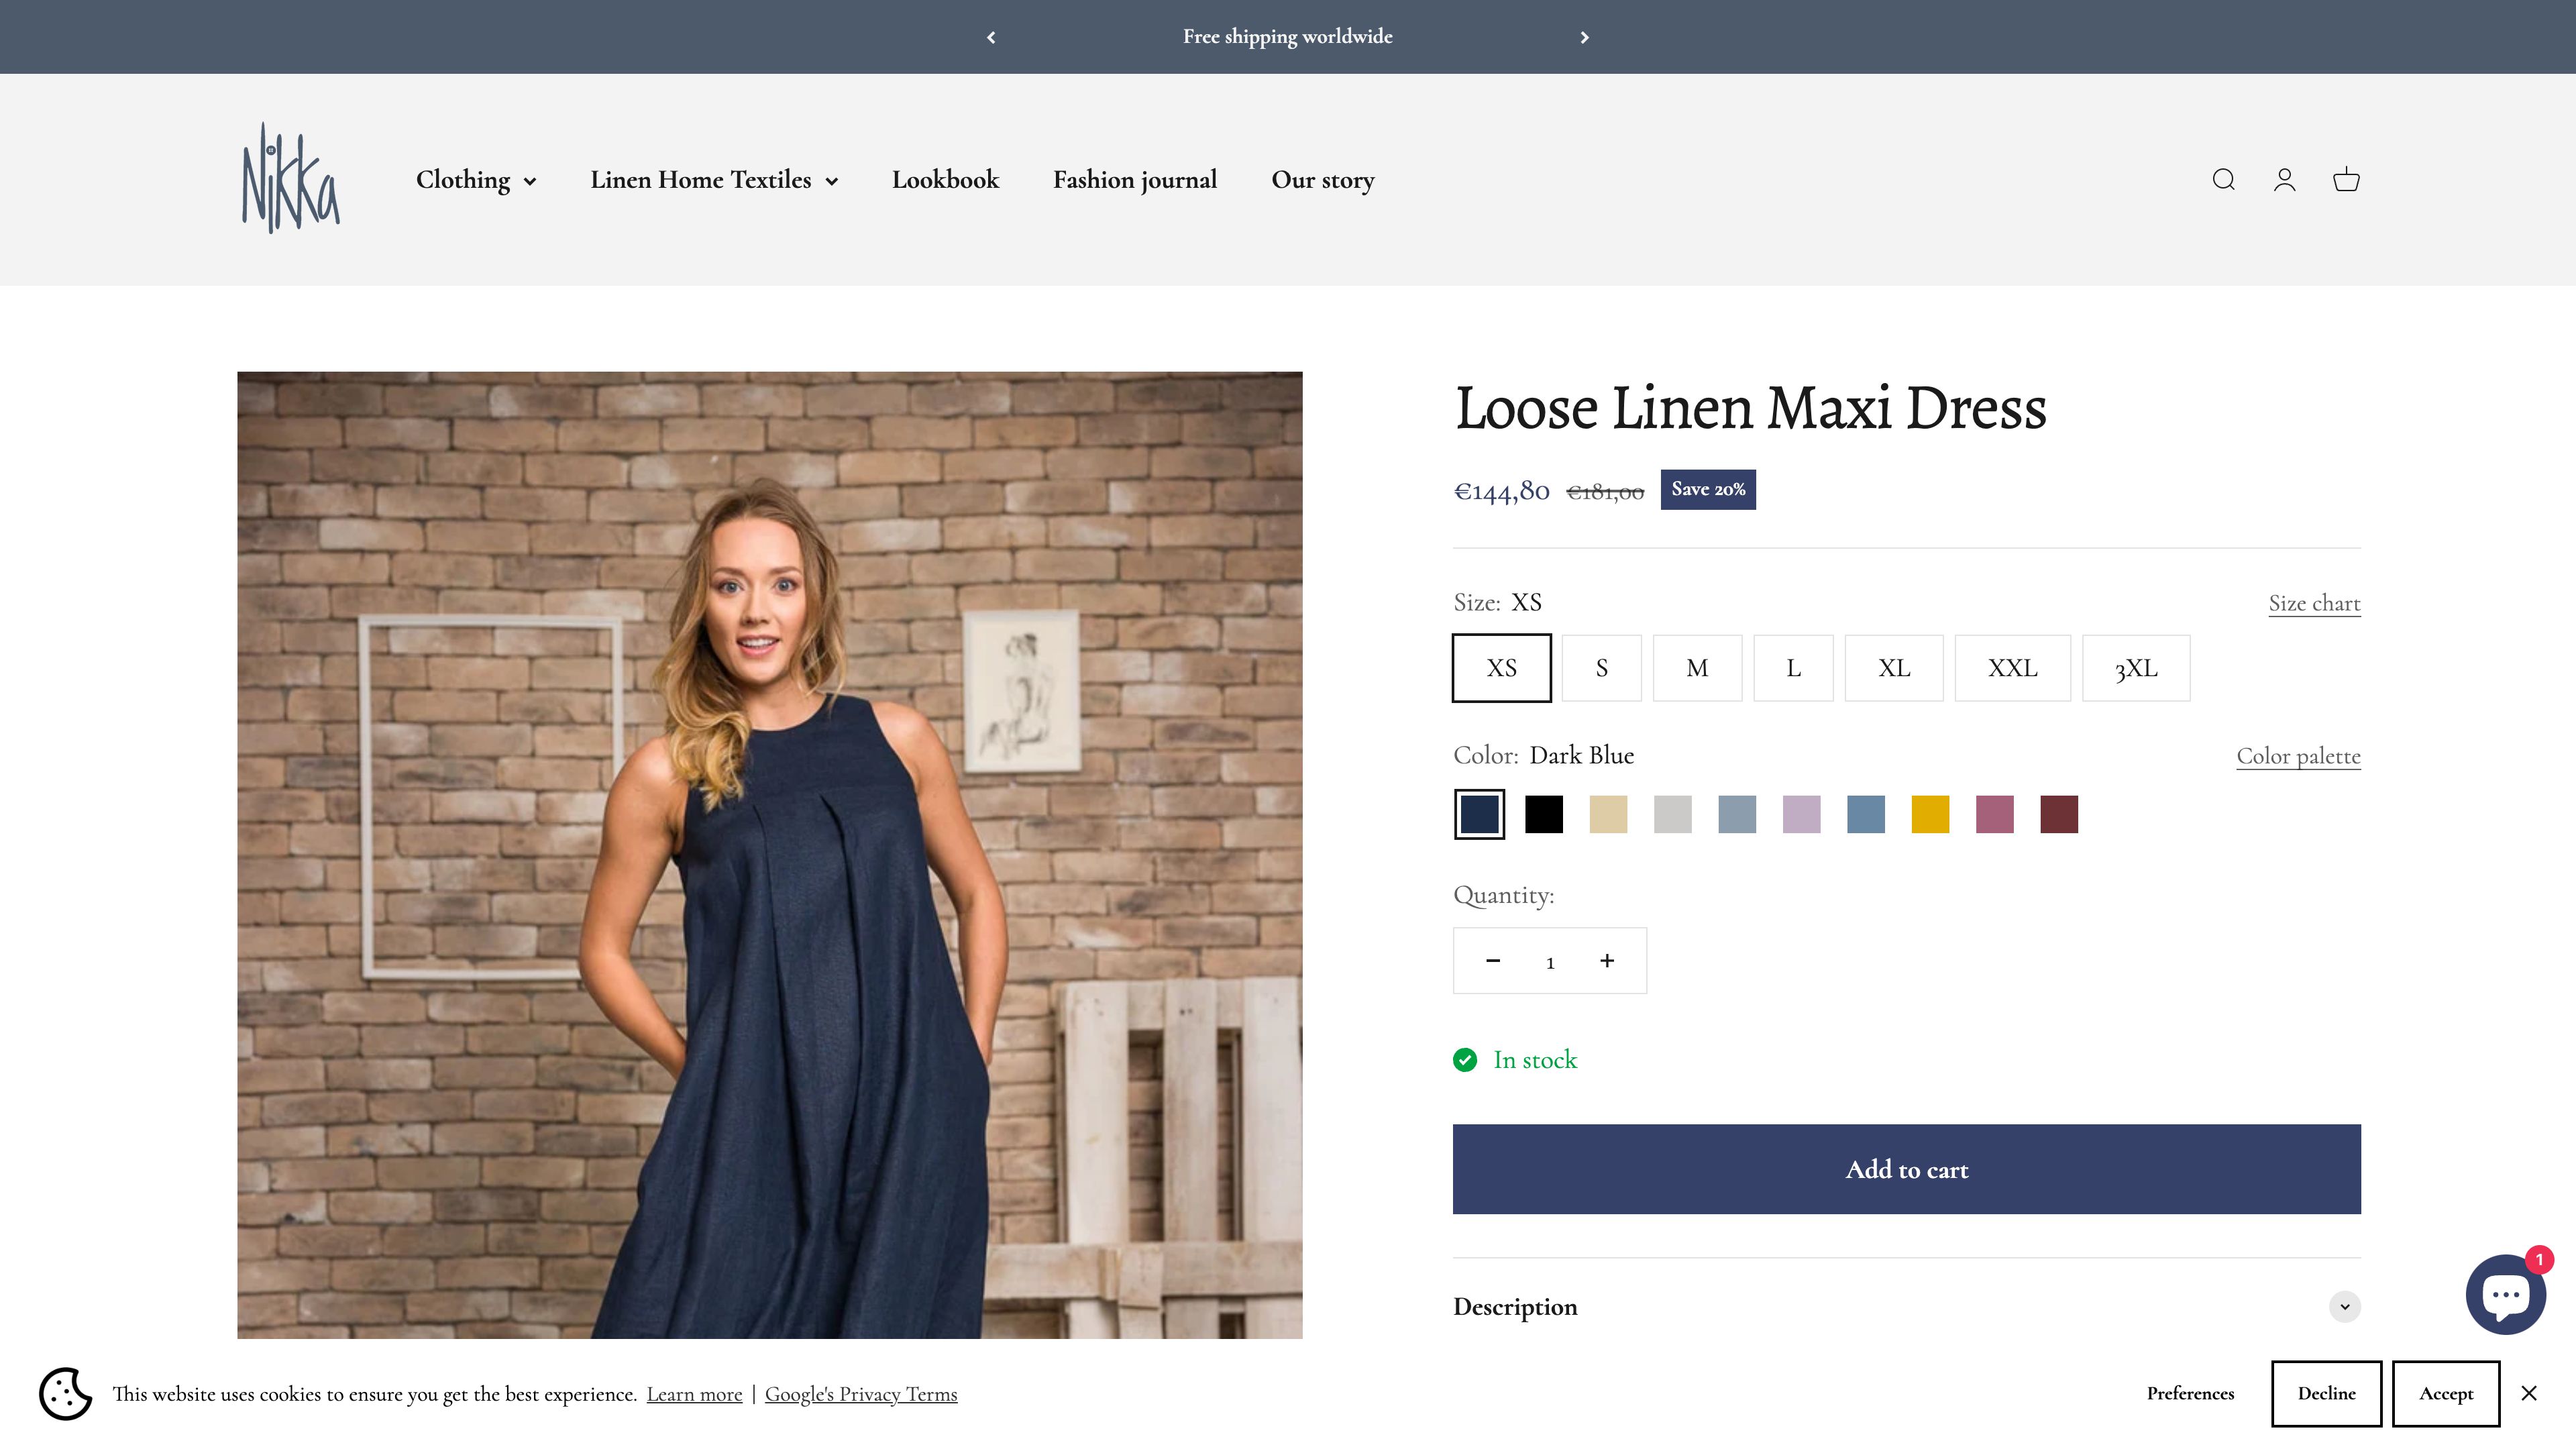Open the Linen Home Textiles dropdown
The image size is (2576, 1449).
click(713, 180)
